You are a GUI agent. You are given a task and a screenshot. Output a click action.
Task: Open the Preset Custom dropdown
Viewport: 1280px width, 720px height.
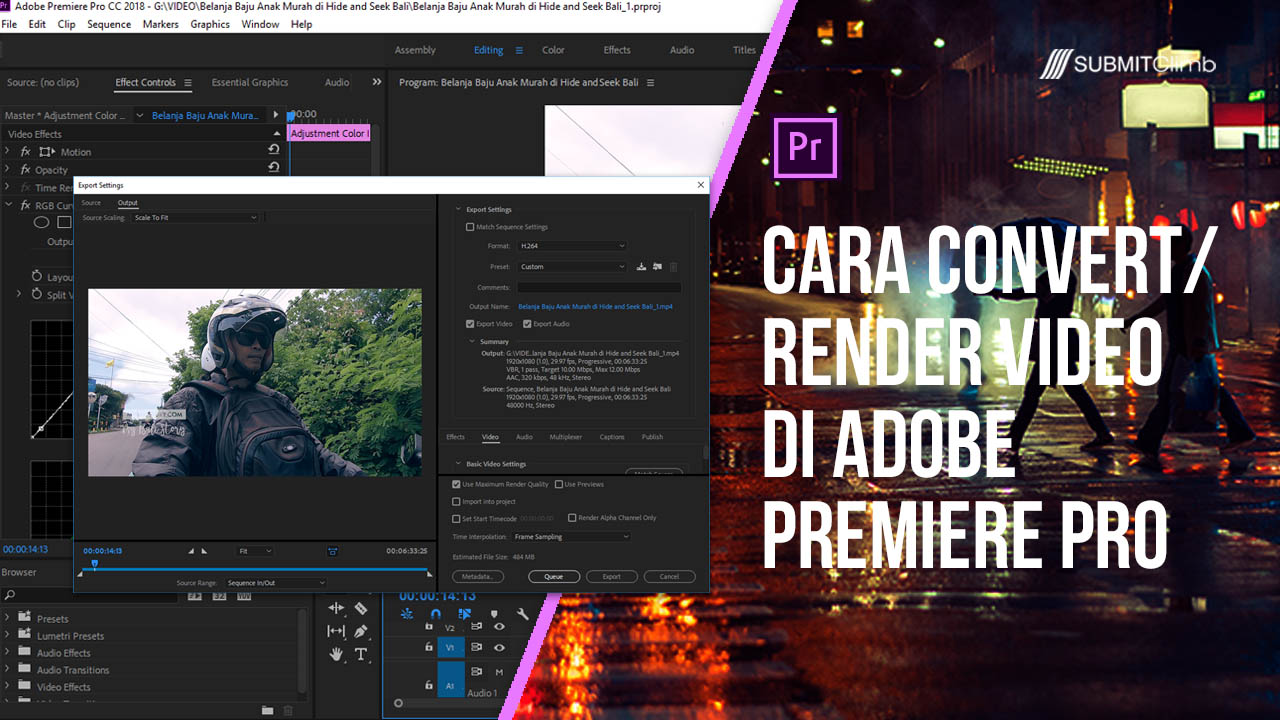pos(572,267)
